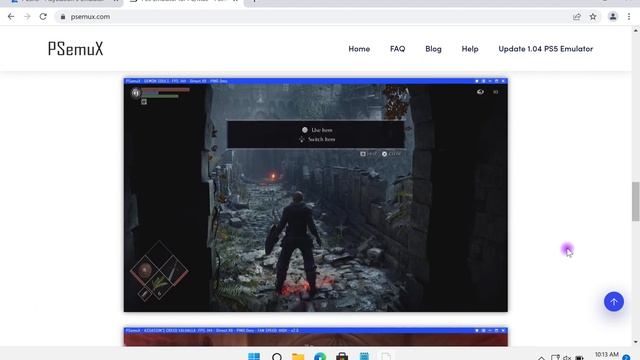Click the first browser tab
This screenshot has width=640, height=360.
65,2
